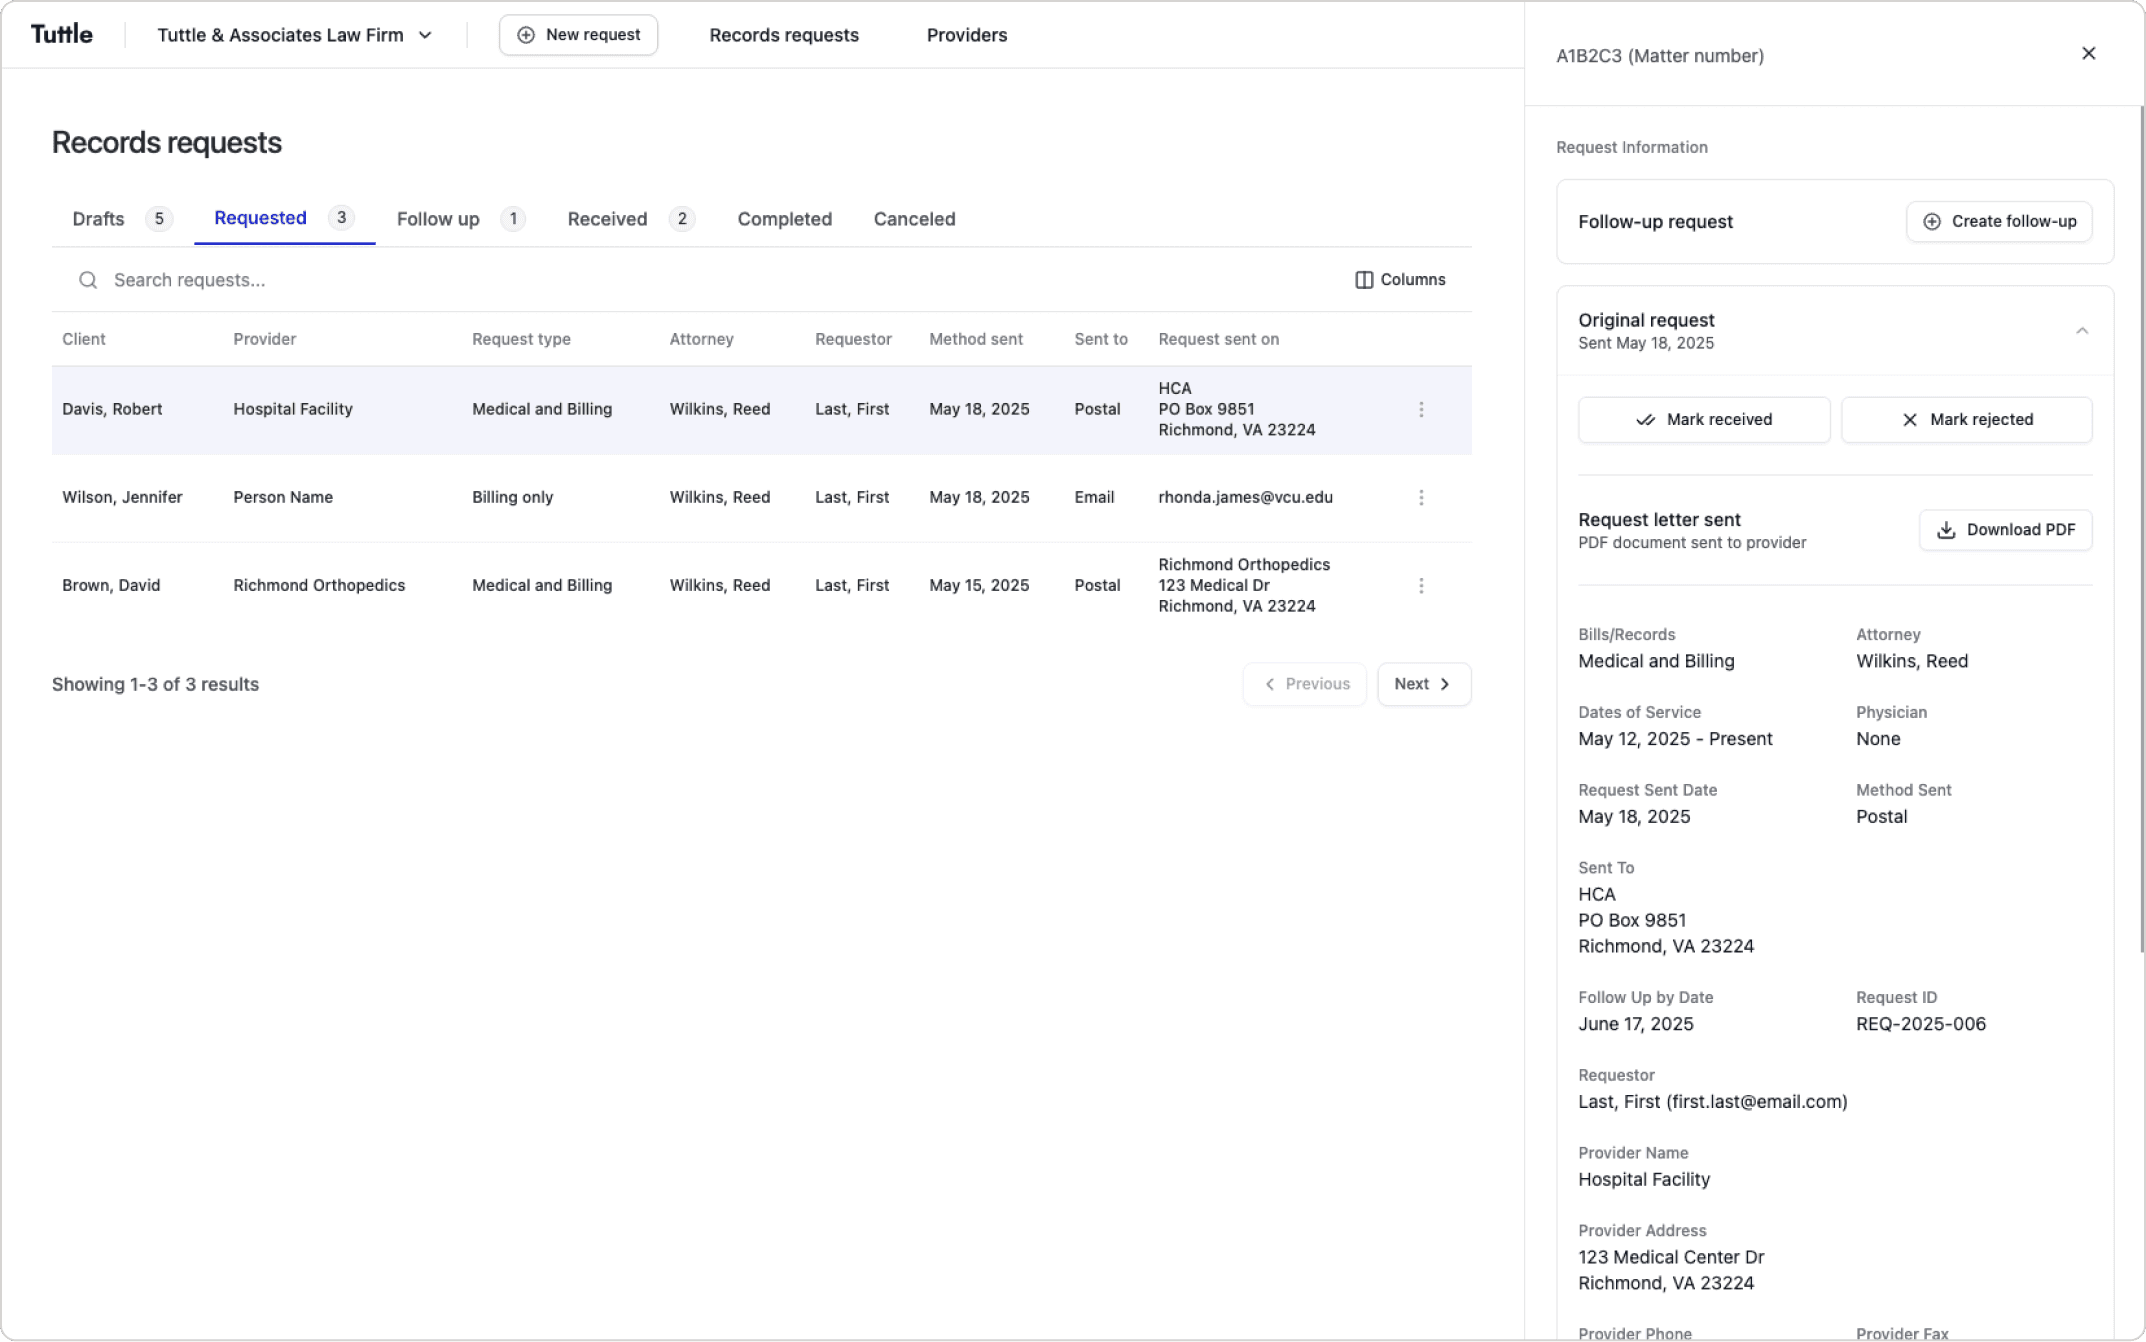Click Create follow-up button

pyautogui.click(x=1999, y=221)
